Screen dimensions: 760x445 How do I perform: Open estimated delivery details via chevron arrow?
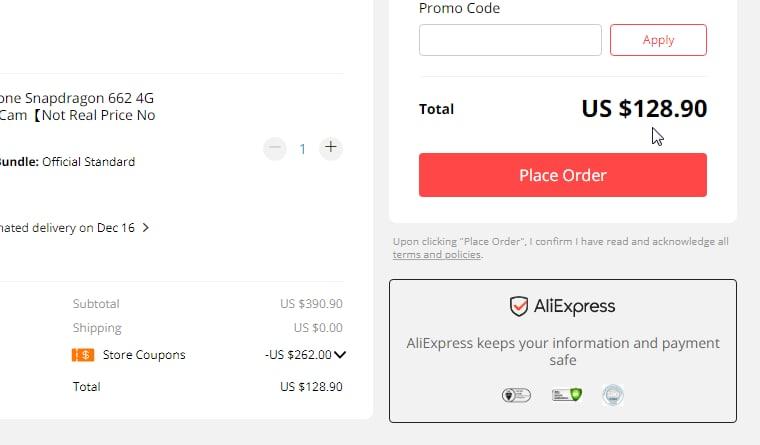pos(145,227)
